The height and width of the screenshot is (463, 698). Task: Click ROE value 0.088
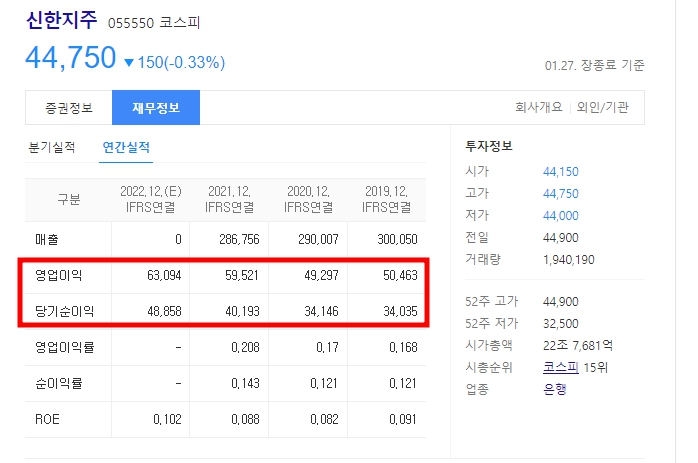point(245,419)
